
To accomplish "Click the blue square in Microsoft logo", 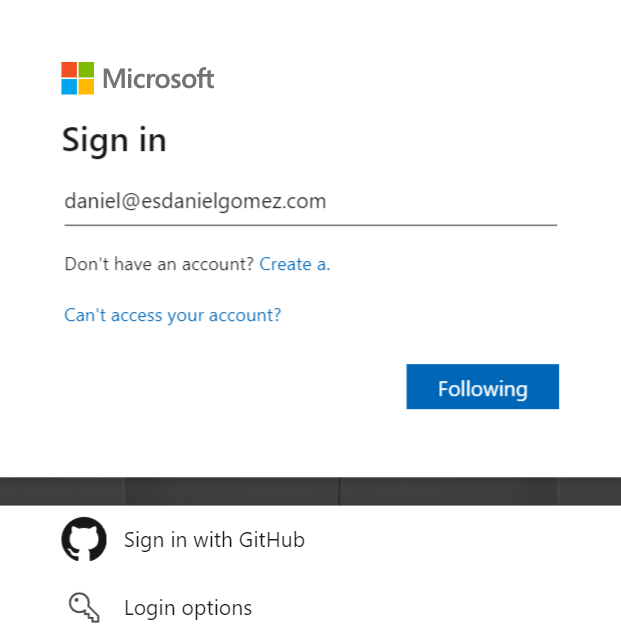I will pos(69,87).
